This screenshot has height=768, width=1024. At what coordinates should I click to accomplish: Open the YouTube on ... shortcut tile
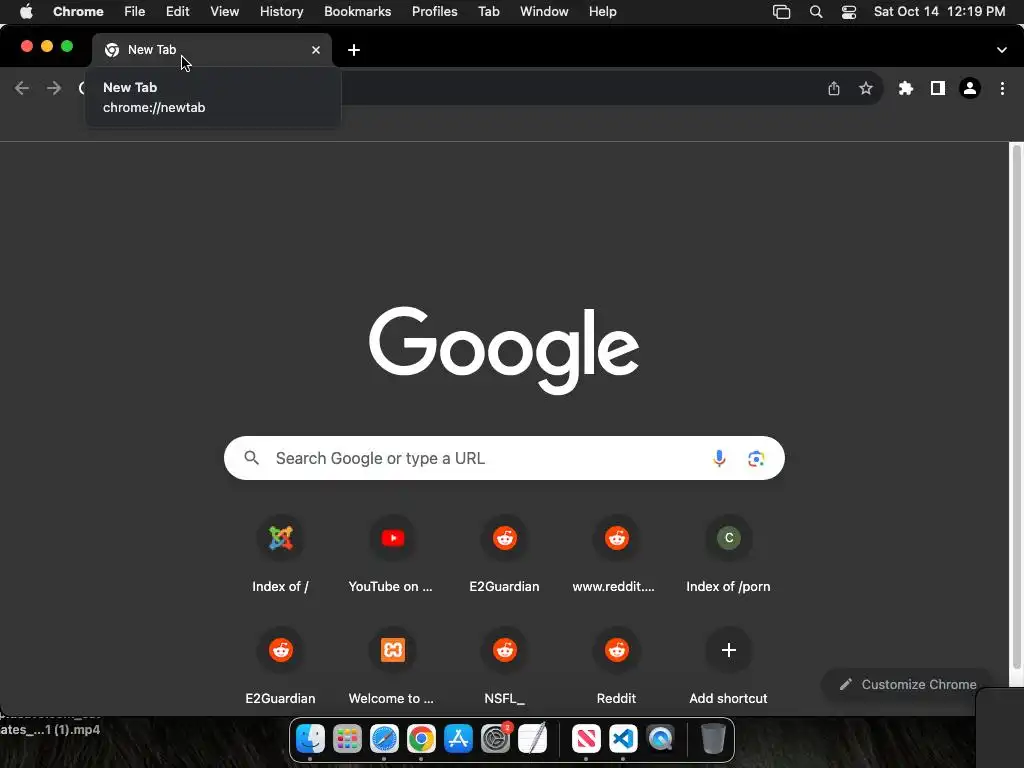pyautogui.click(x=392, y=555)
